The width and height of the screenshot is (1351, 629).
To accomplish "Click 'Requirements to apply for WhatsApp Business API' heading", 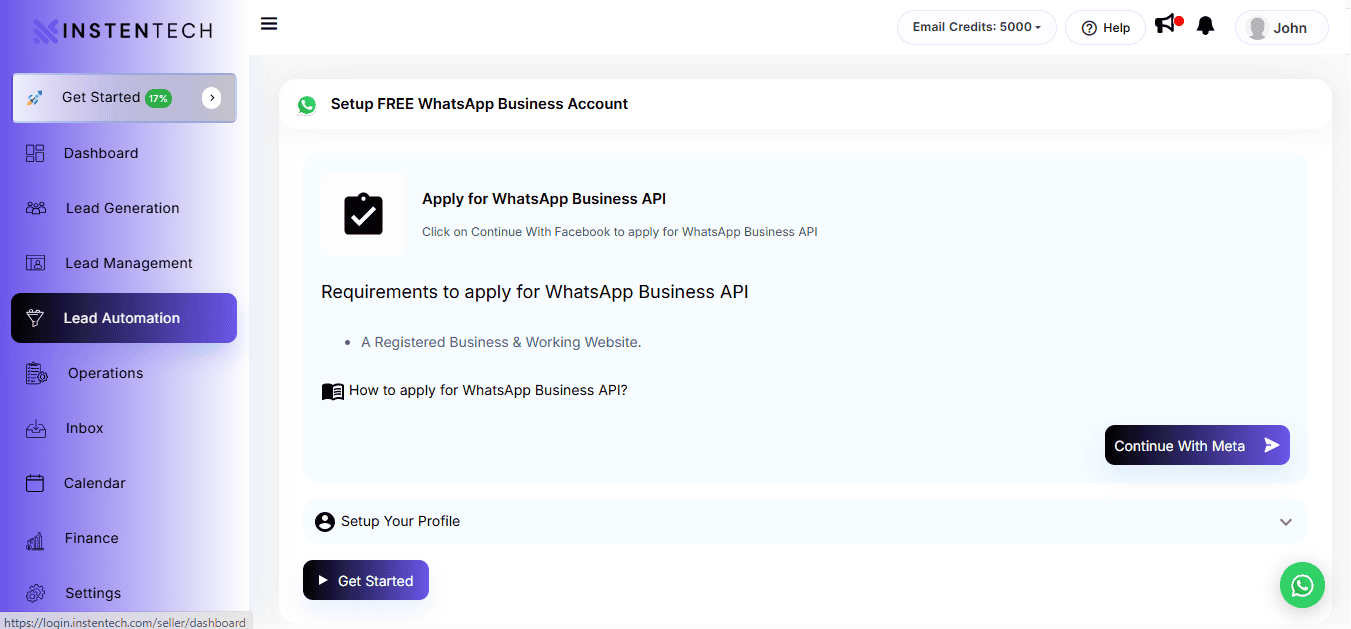I will (x=535, y=292).
